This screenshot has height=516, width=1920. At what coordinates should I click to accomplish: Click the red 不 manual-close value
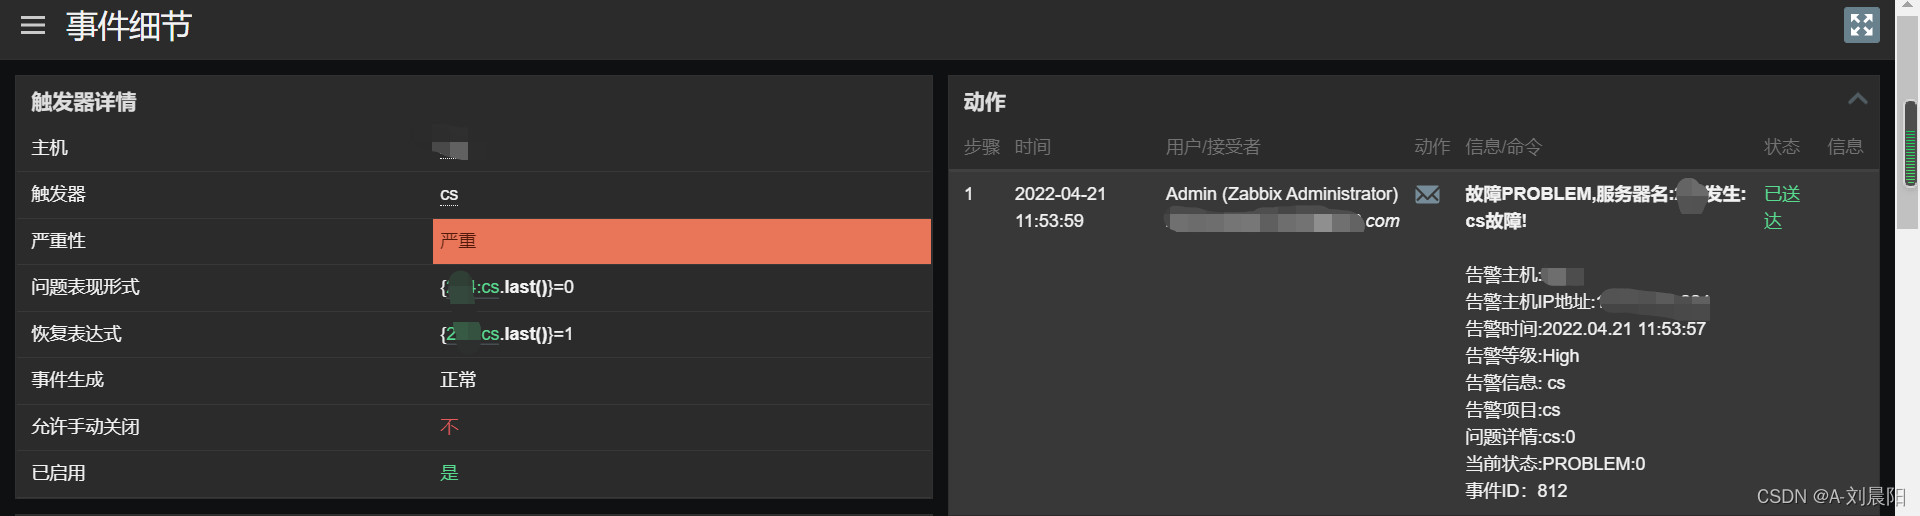(x=449, y=427)
